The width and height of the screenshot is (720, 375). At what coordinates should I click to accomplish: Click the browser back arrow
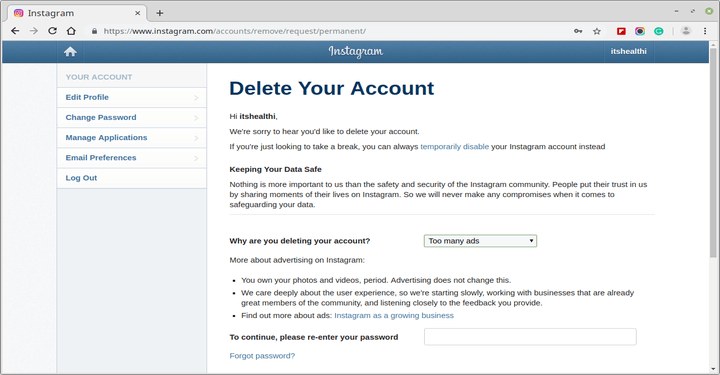pos(15,31)
